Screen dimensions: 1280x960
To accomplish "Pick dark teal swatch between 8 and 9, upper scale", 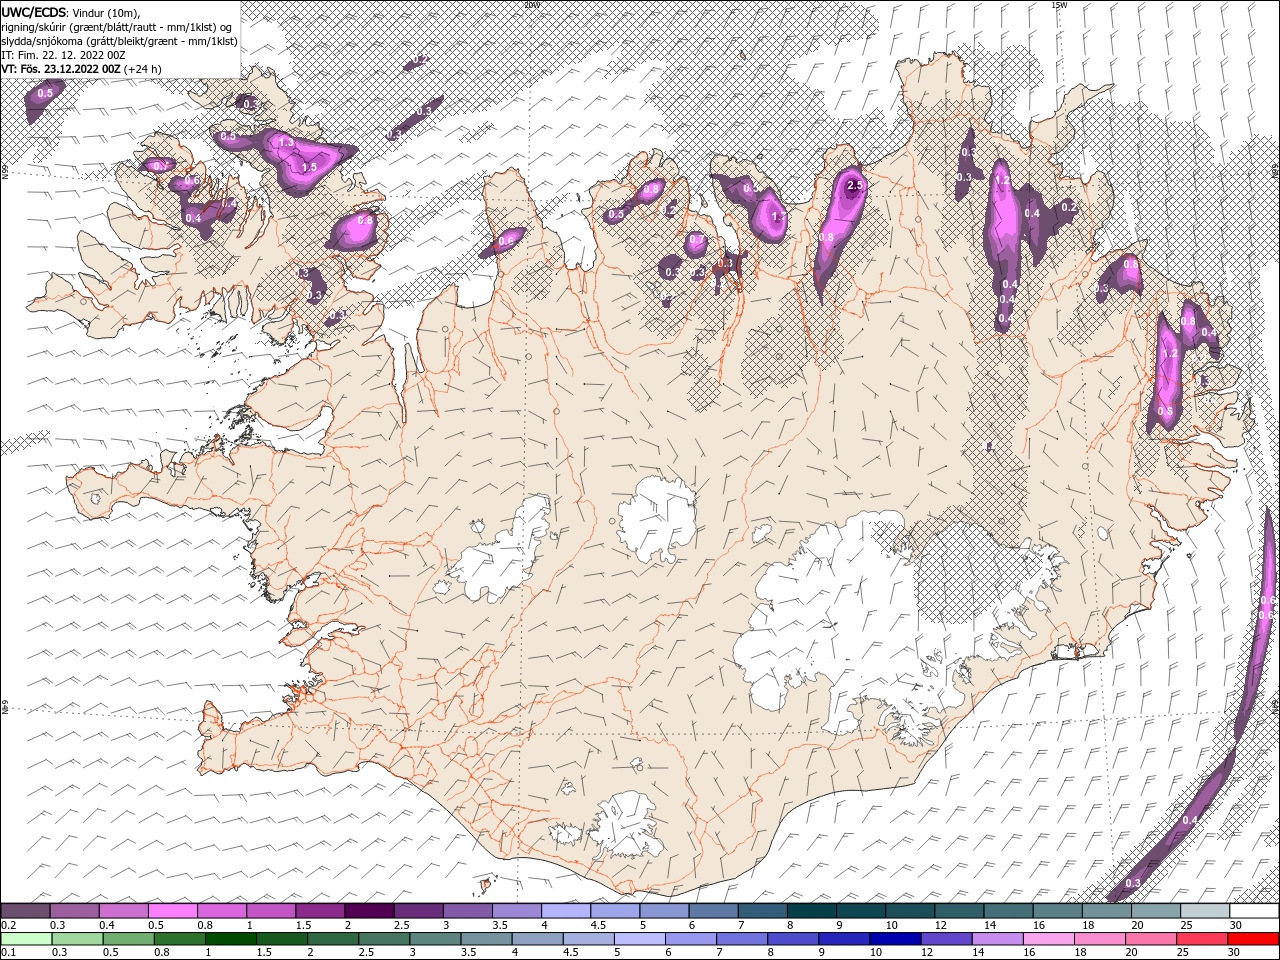I will coord(812,911).
